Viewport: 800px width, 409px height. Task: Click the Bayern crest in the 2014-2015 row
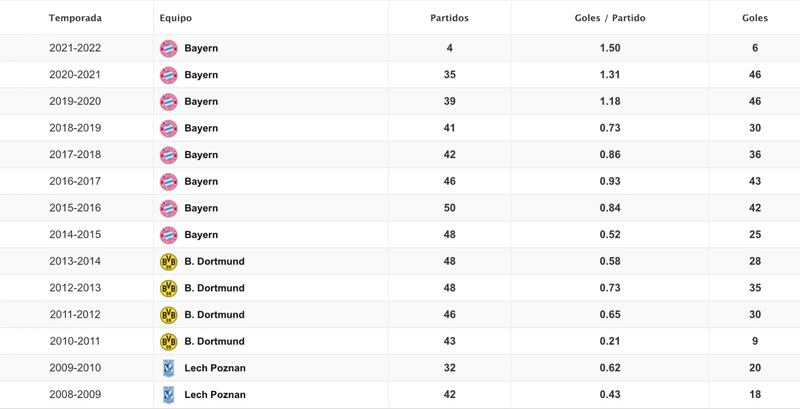tap(168, 235)
